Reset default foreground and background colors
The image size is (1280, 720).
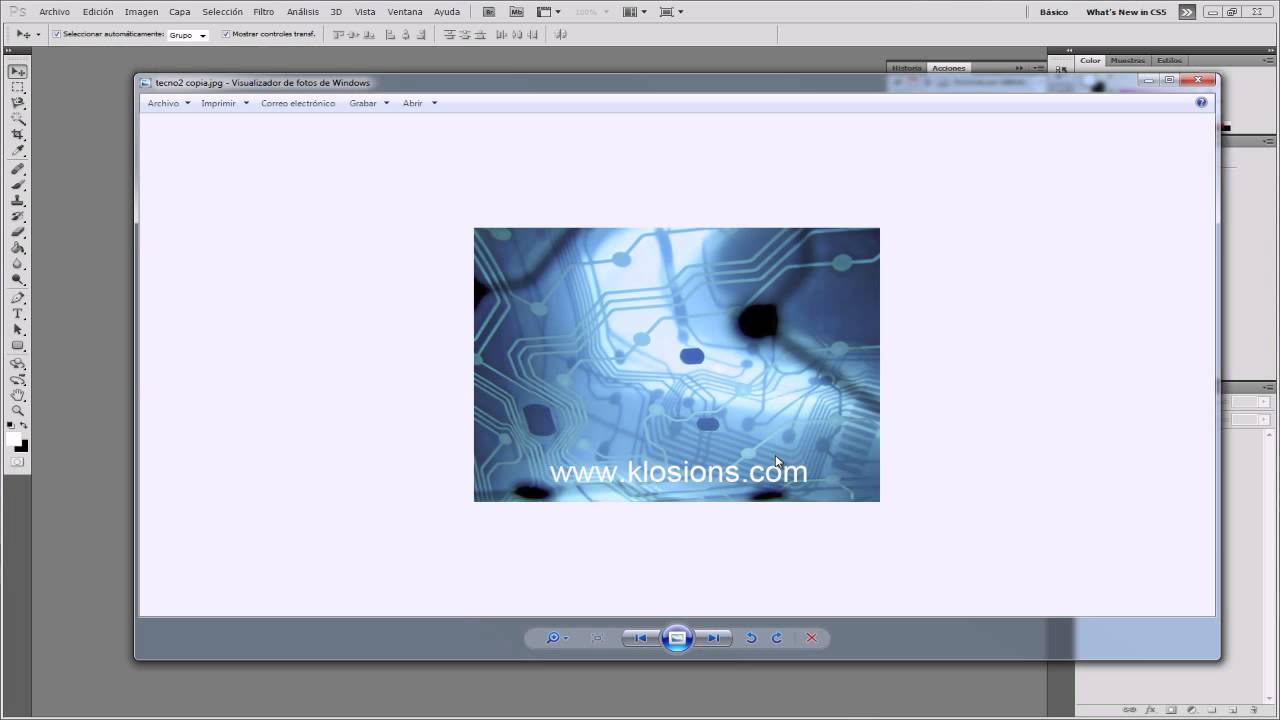coord(10,426)
